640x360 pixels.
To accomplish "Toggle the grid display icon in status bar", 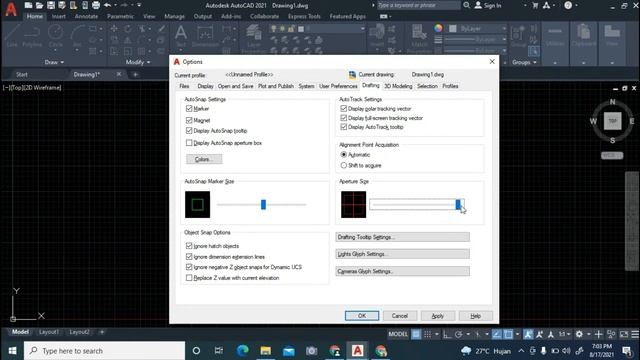I will [x=416, y=334].
